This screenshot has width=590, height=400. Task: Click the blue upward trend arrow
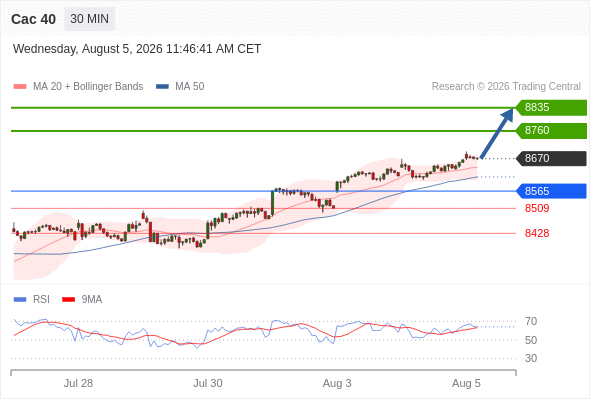coord(497,133)
